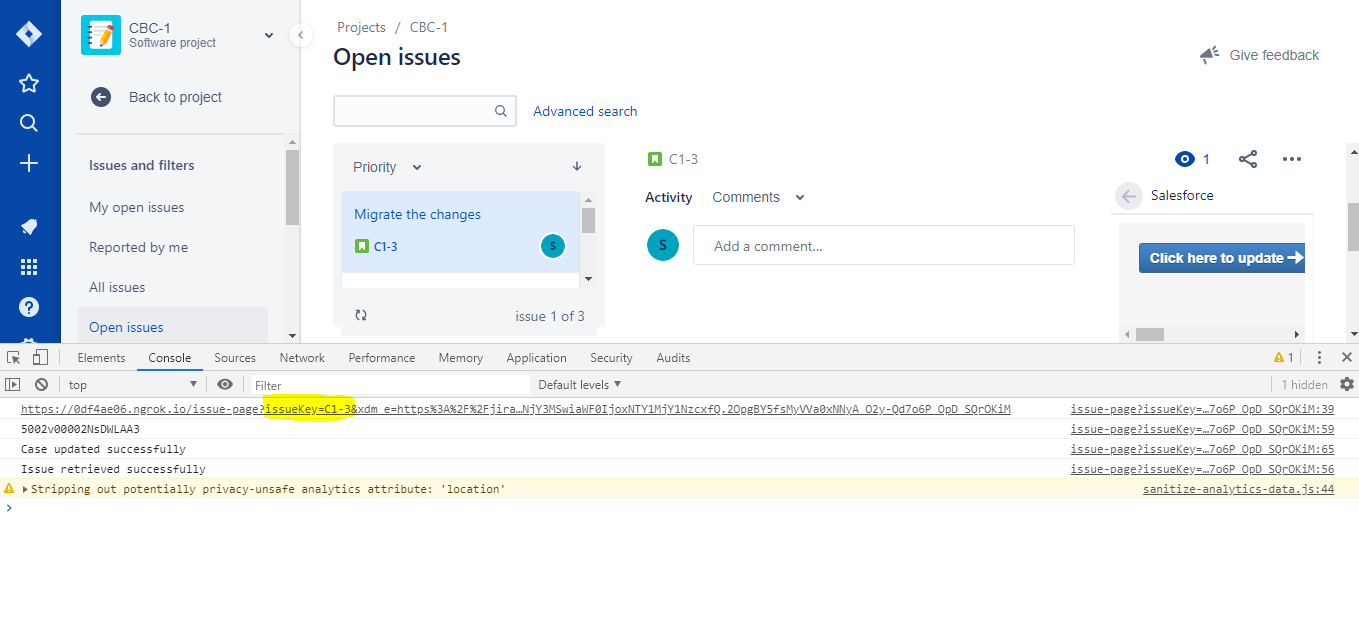Open the JavaScript context 'top' dropdown
Image resolution: width=1359 pixels, height=619 pixels.
(133, 384)
